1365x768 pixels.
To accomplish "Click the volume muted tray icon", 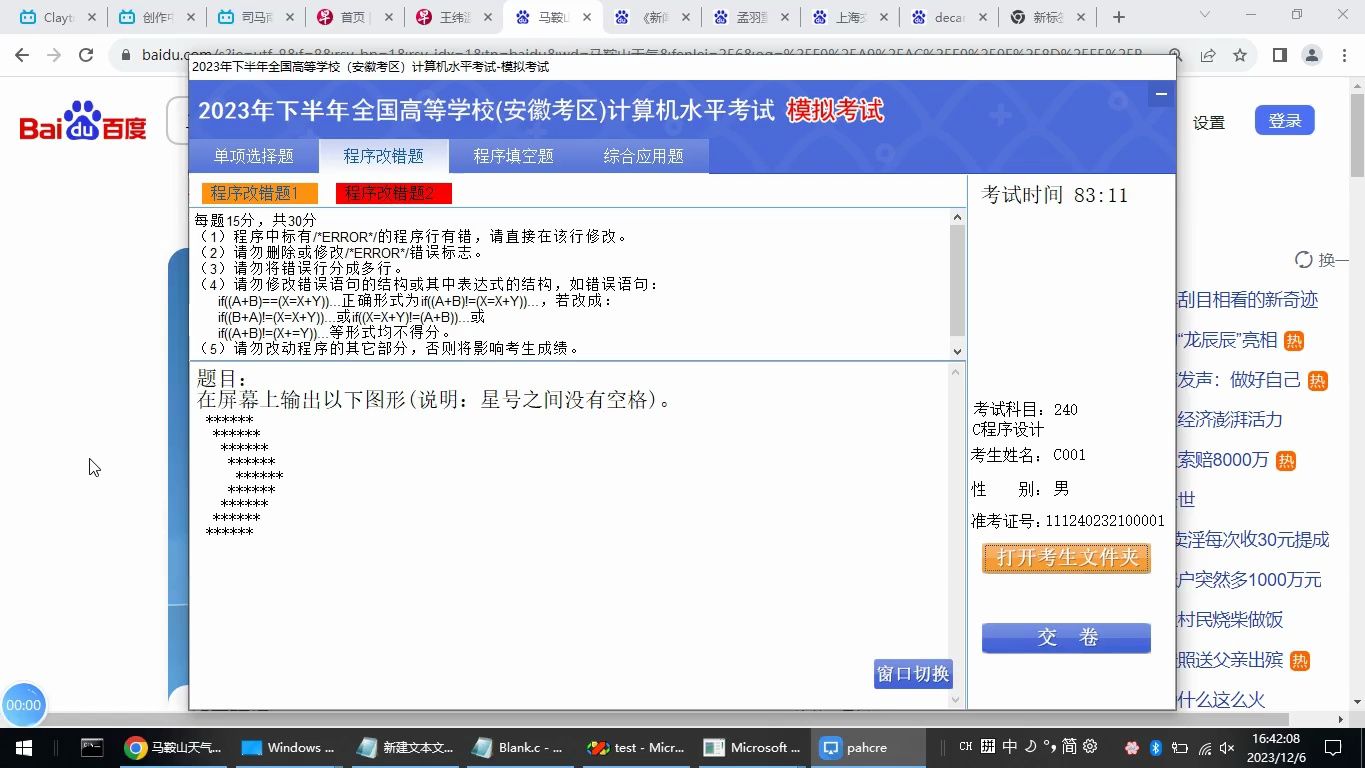I will pos(1228,747).
